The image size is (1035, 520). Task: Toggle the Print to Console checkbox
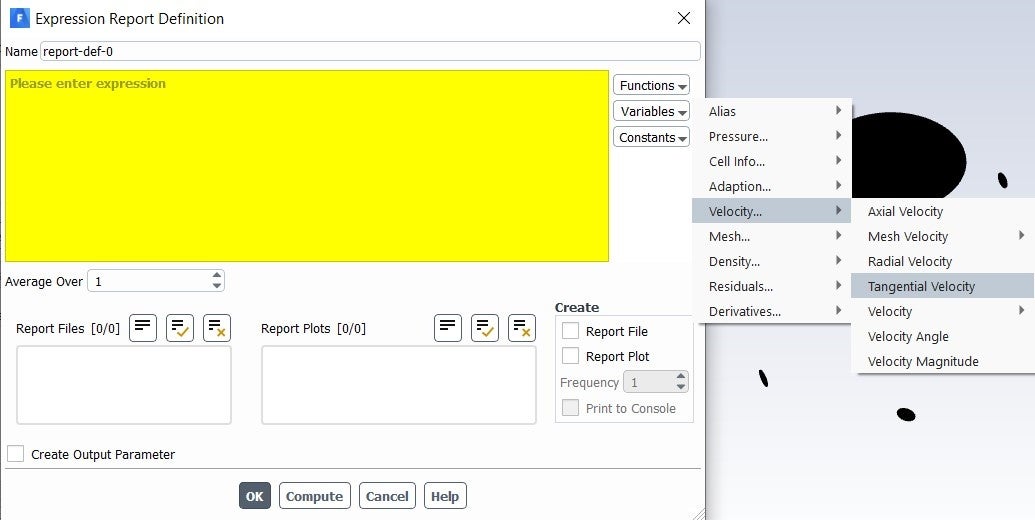click(x=570, y=408)
